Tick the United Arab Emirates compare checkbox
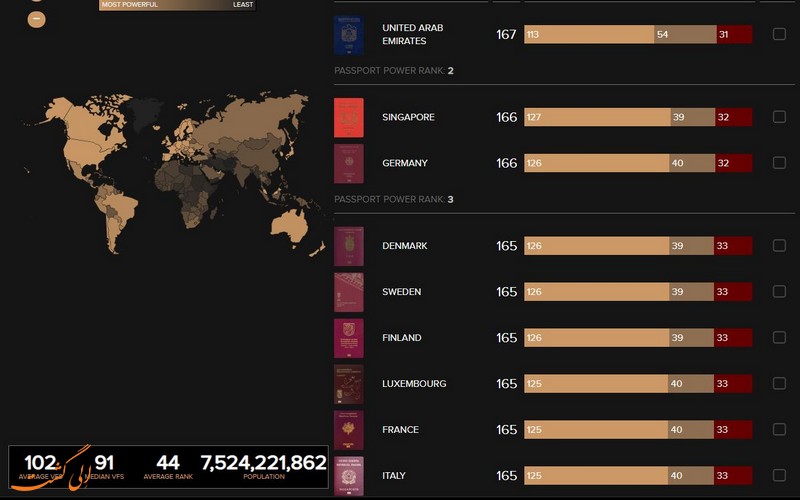The width and height of the screenshot is (800, 500). (x=779, y=34)
